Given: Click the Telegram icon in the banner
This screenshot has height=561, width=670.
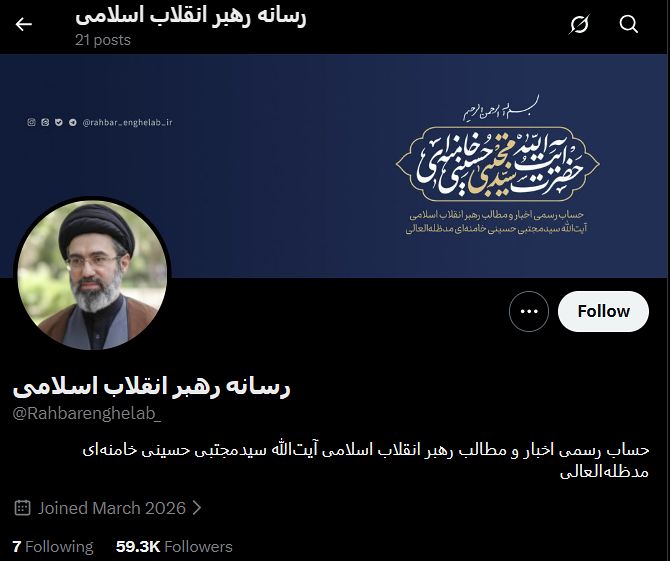Looking at the screenshot, I should click(73, 122).
